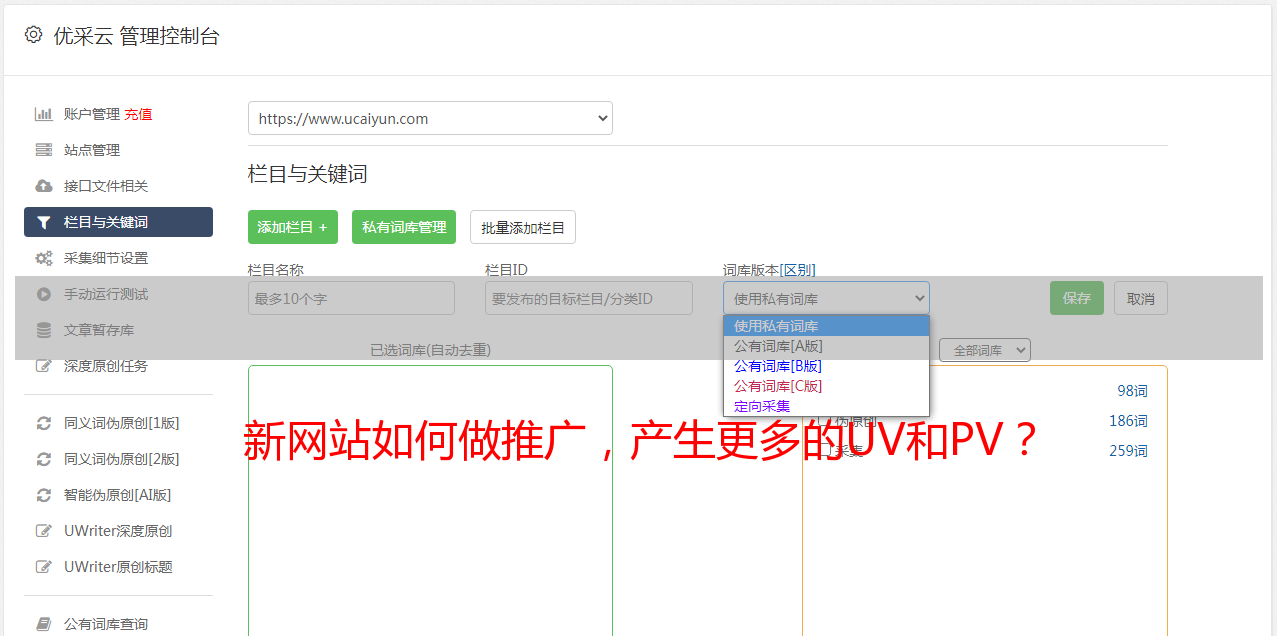Click the 栏目名称 input field
The image size is (1277, 636).
(x=351, y=298)
